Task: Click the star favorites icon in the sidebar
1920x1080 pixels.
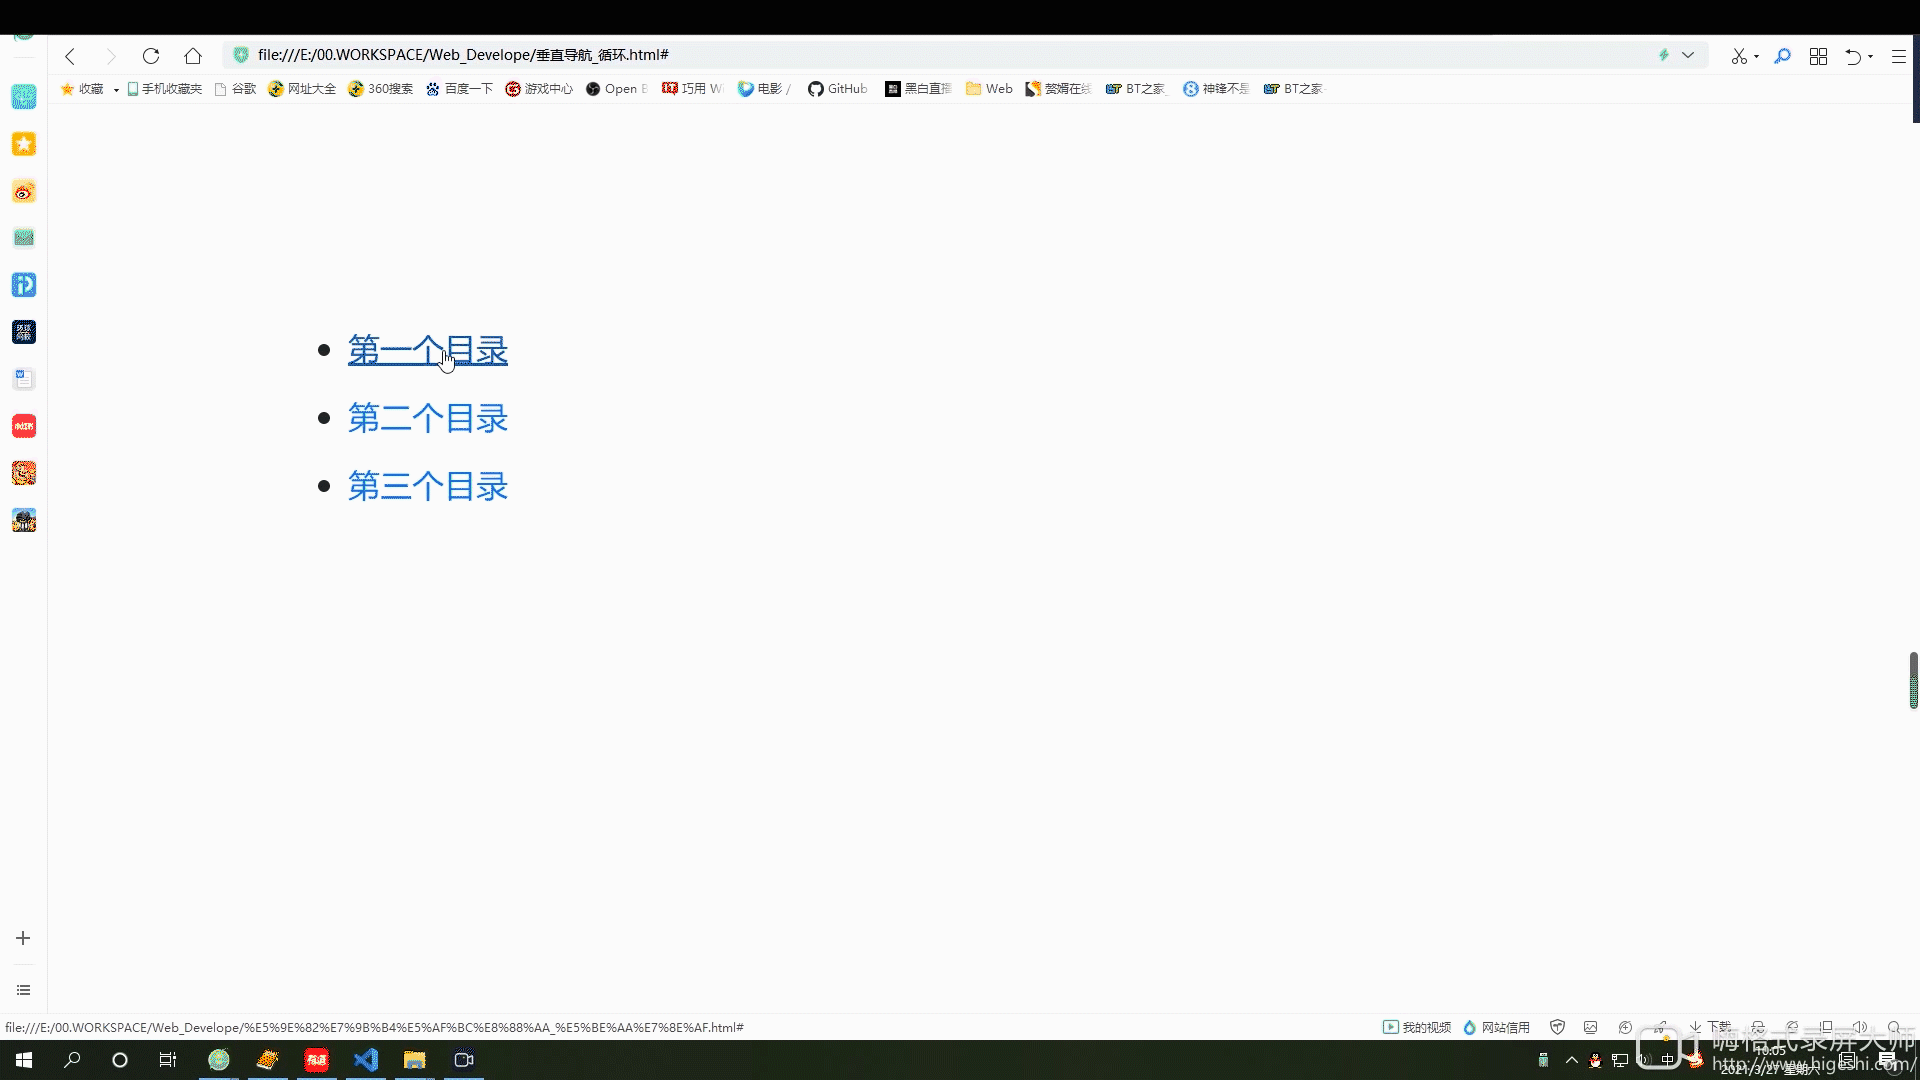Action: pos(23,144)
